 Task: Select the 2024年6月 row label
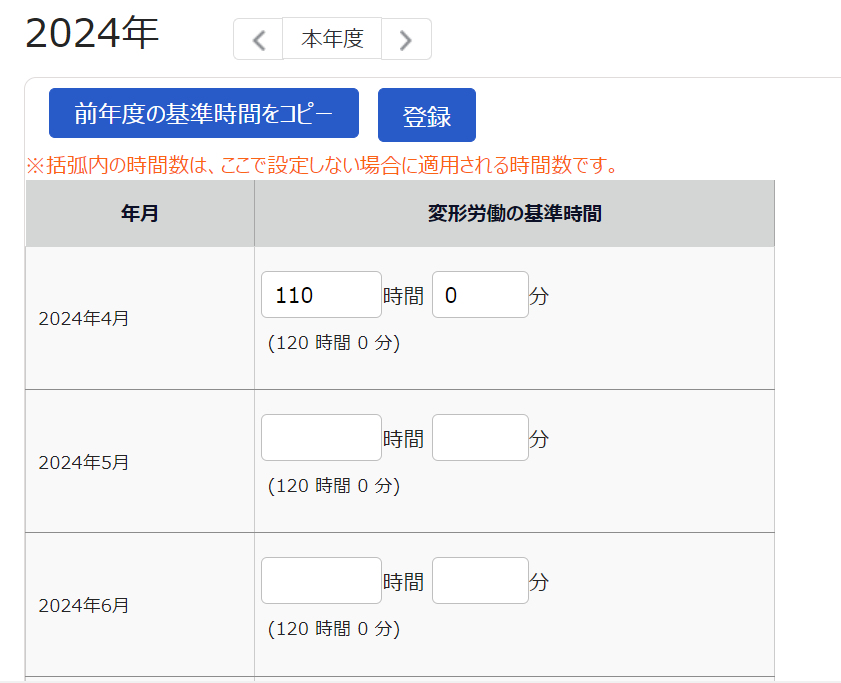(x=84, y=606)
